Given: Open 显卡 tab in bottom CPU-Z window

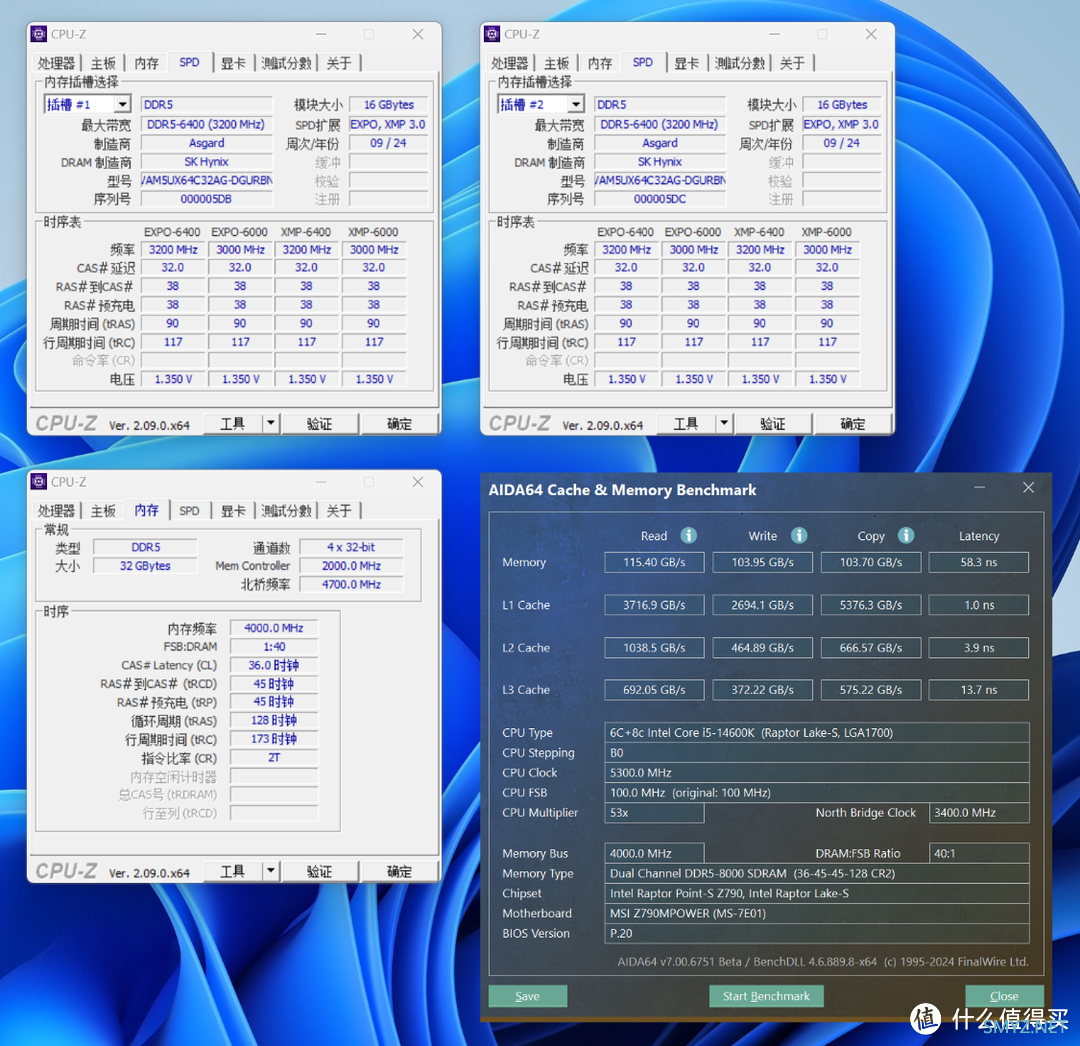Looking at the screenshot, I should coord(233,511).
